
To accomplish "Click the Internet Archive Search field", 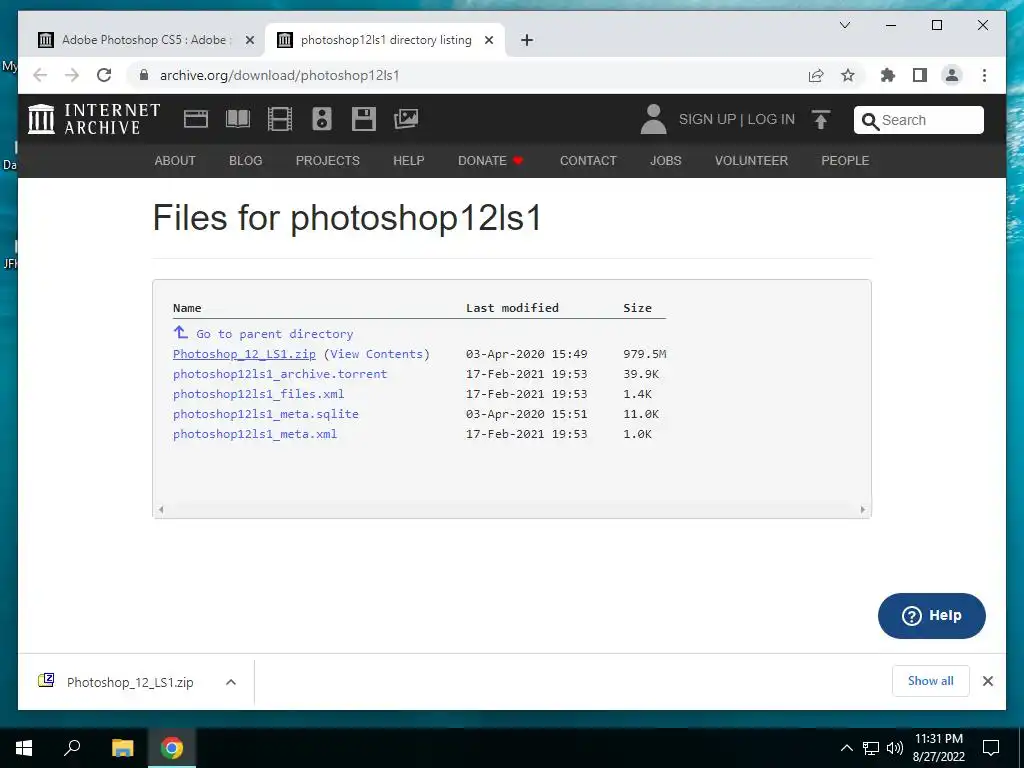I will (x=918, y=120).
